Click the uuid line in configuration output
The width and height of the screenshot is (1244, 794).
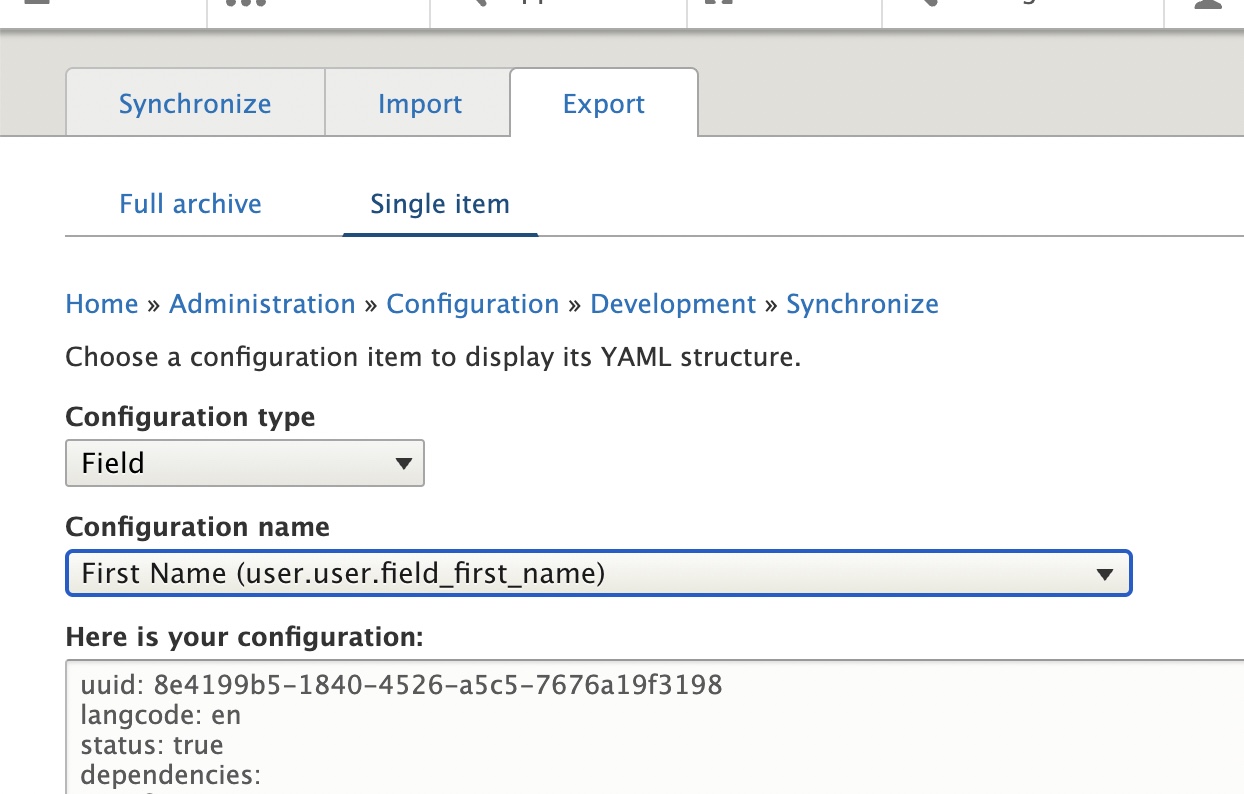click(x=401, y=686)
